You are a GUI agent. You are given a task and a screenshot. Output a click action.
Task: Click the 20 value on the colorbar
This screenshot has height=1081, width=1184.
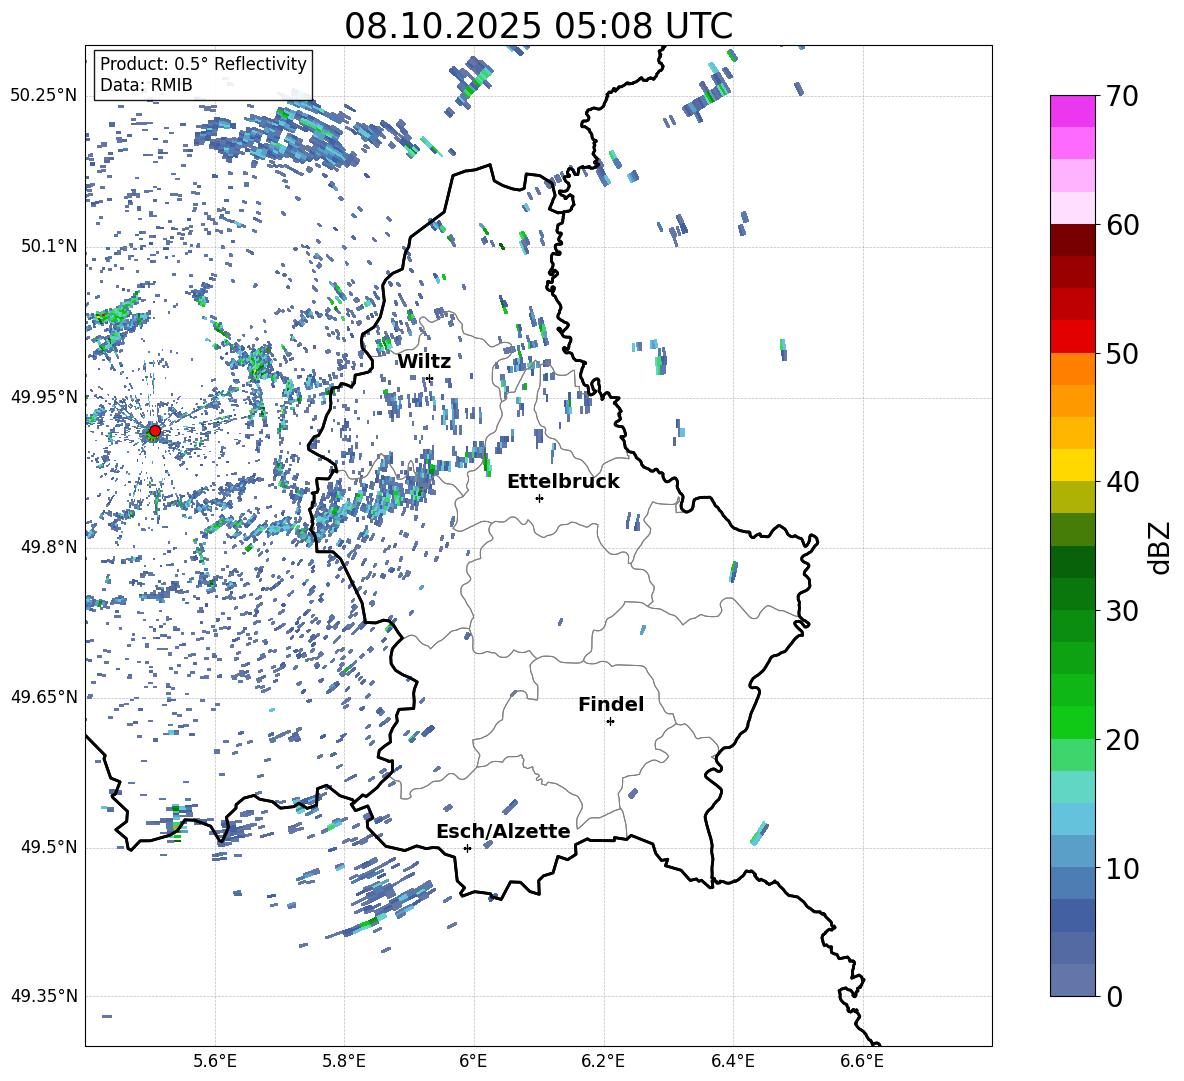pyautogui.click(x=1122, y=739)
